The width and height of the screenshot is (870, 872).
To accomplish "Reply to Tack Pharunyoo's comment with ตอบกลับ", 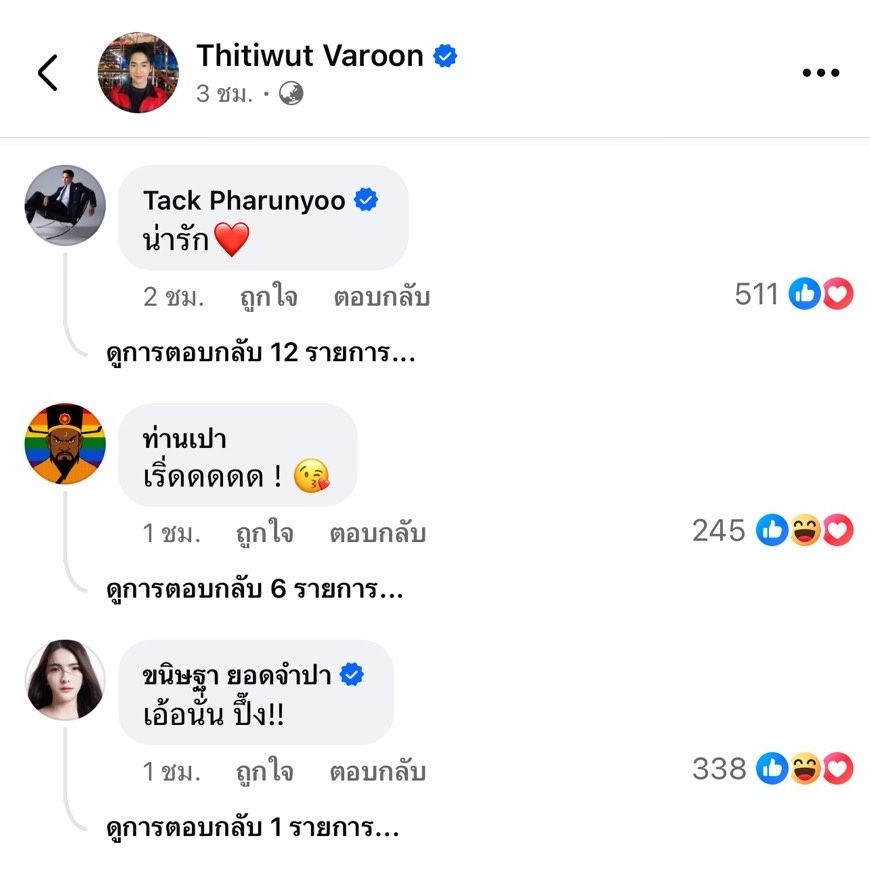I will pyautogui.click(x=382, y=296).
